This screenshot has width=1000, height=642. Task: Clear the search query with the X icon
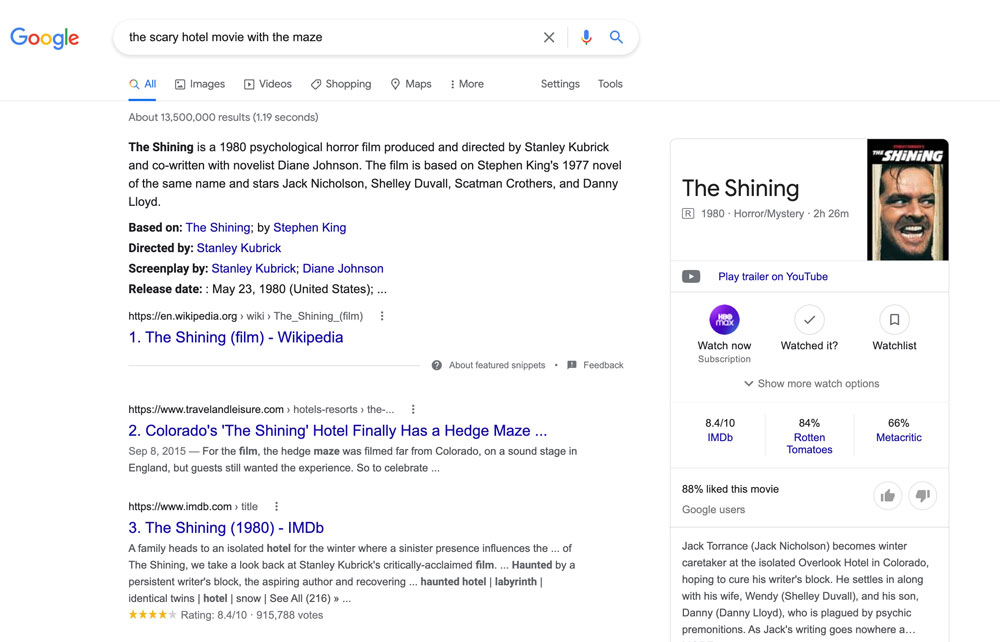(548, 37)
